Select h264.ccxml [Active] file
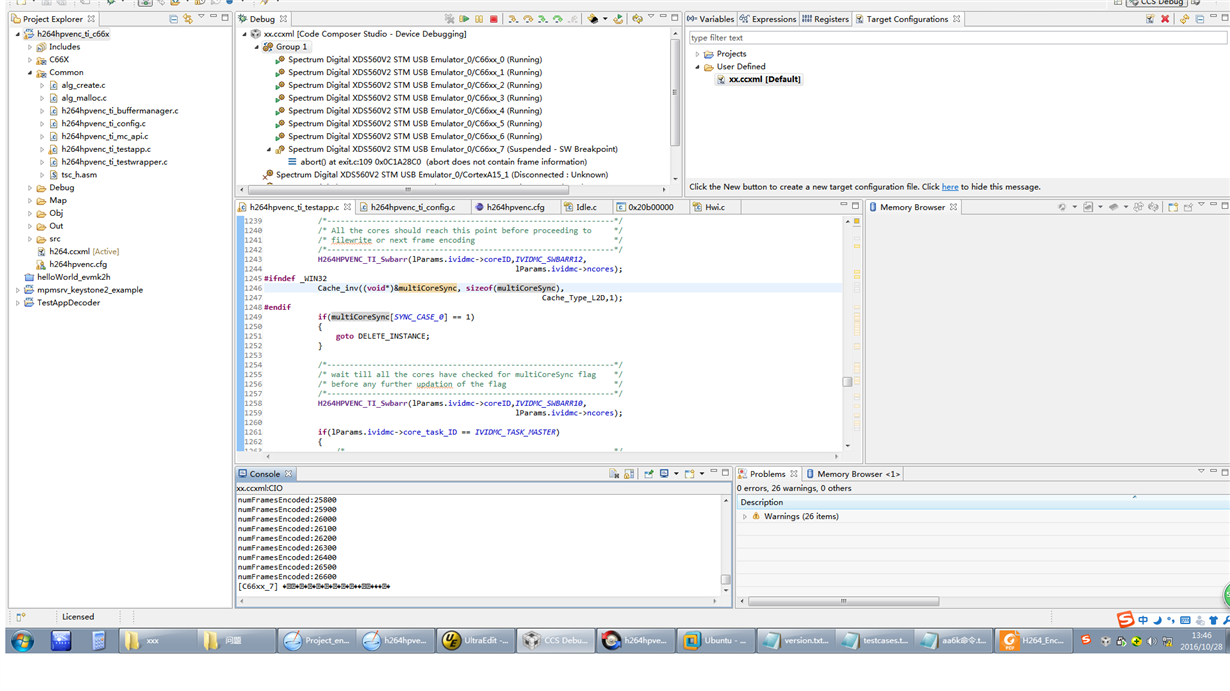The width and height of the screenshot is (1230, 691). click(x=84, y=252)
